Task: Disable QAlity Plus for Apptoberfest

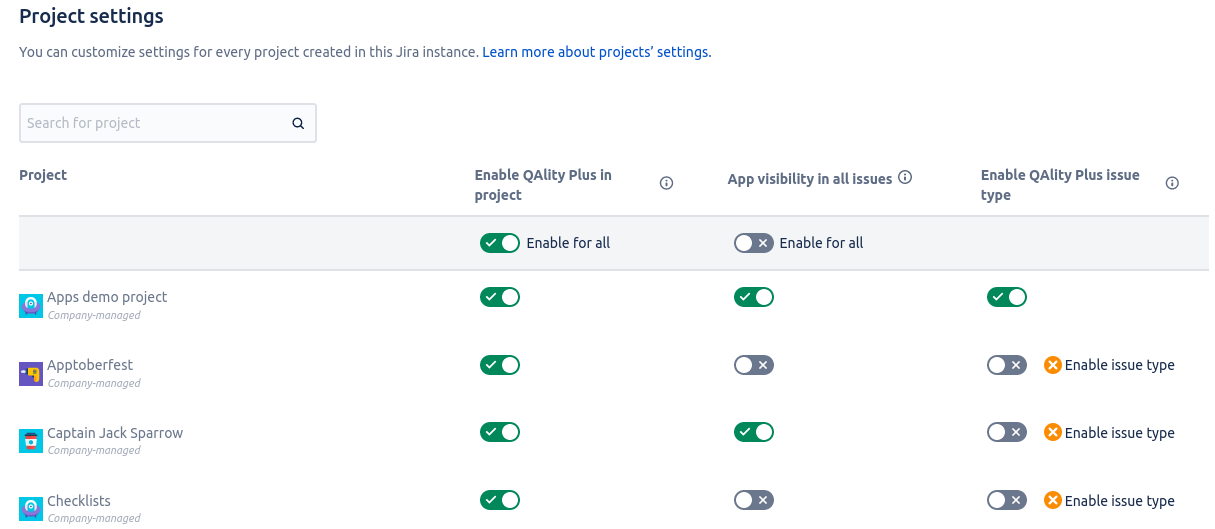Action: coord(500,365)
